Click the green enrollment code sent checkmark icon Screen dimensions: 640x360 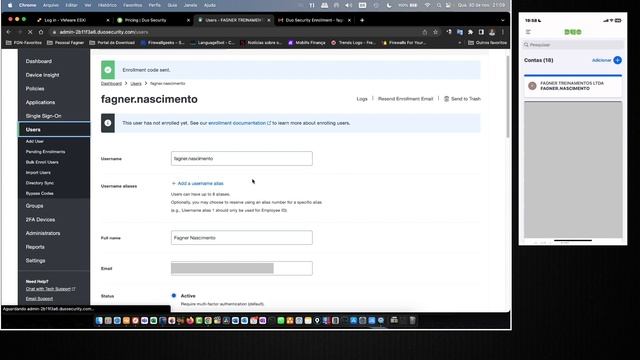(x=108, y=70)
